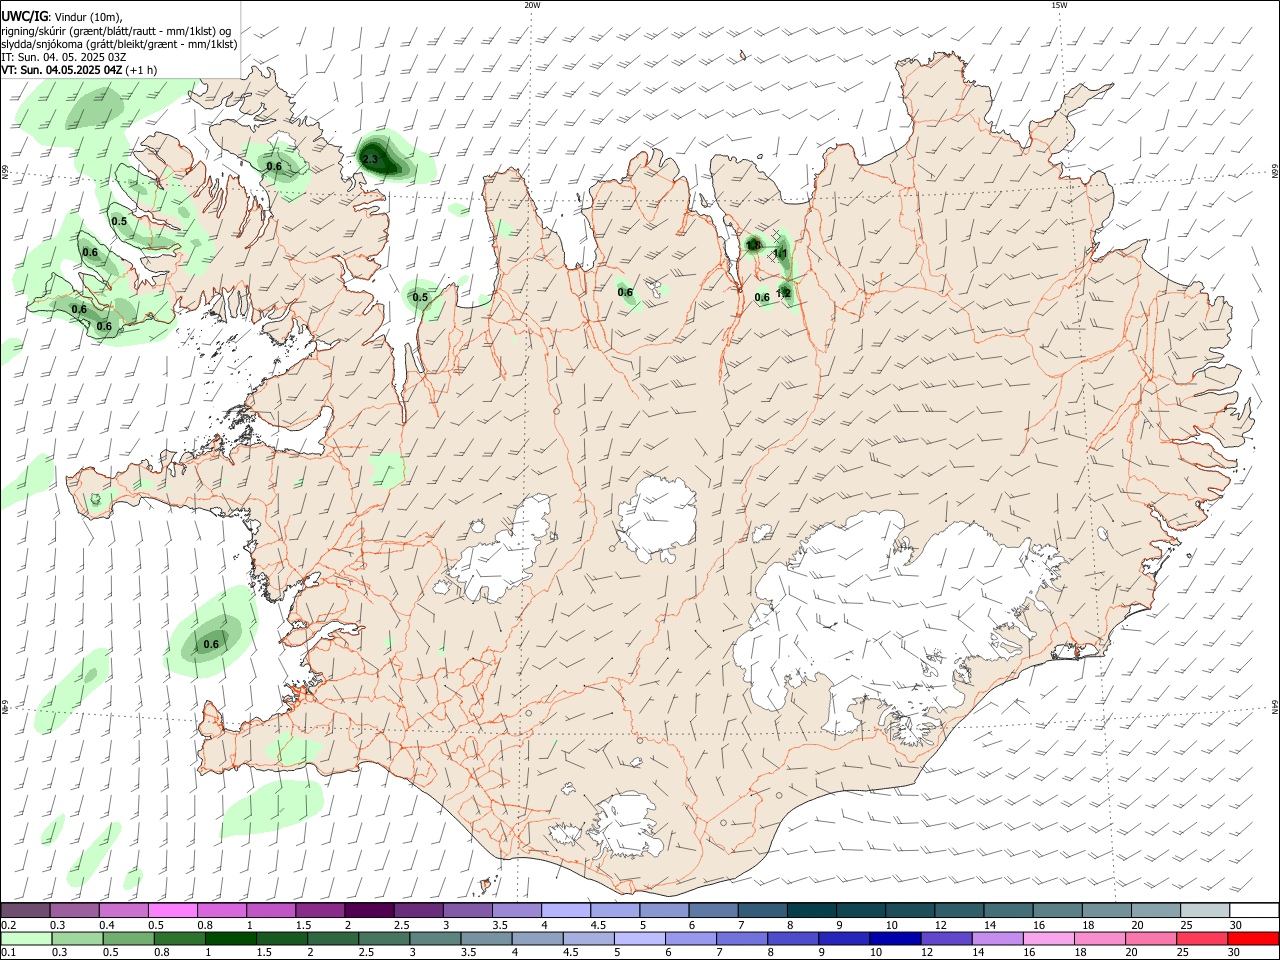Click the UWC/IG title text
The width and height of the screenshot is (1280, 960).
click(x=24, y=16)
